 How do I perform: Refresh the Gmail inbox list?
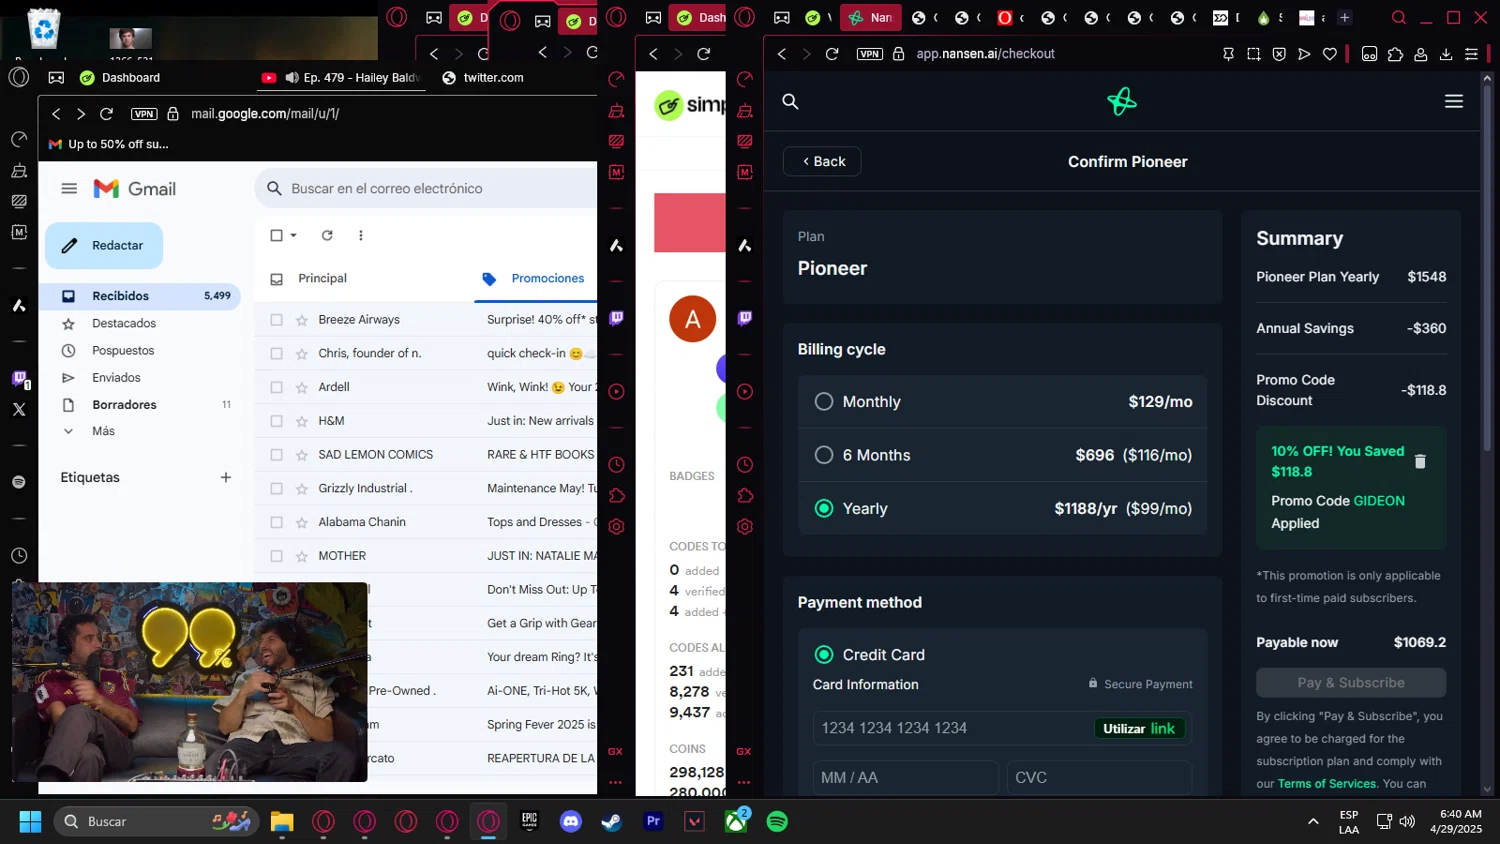[327, 235]
